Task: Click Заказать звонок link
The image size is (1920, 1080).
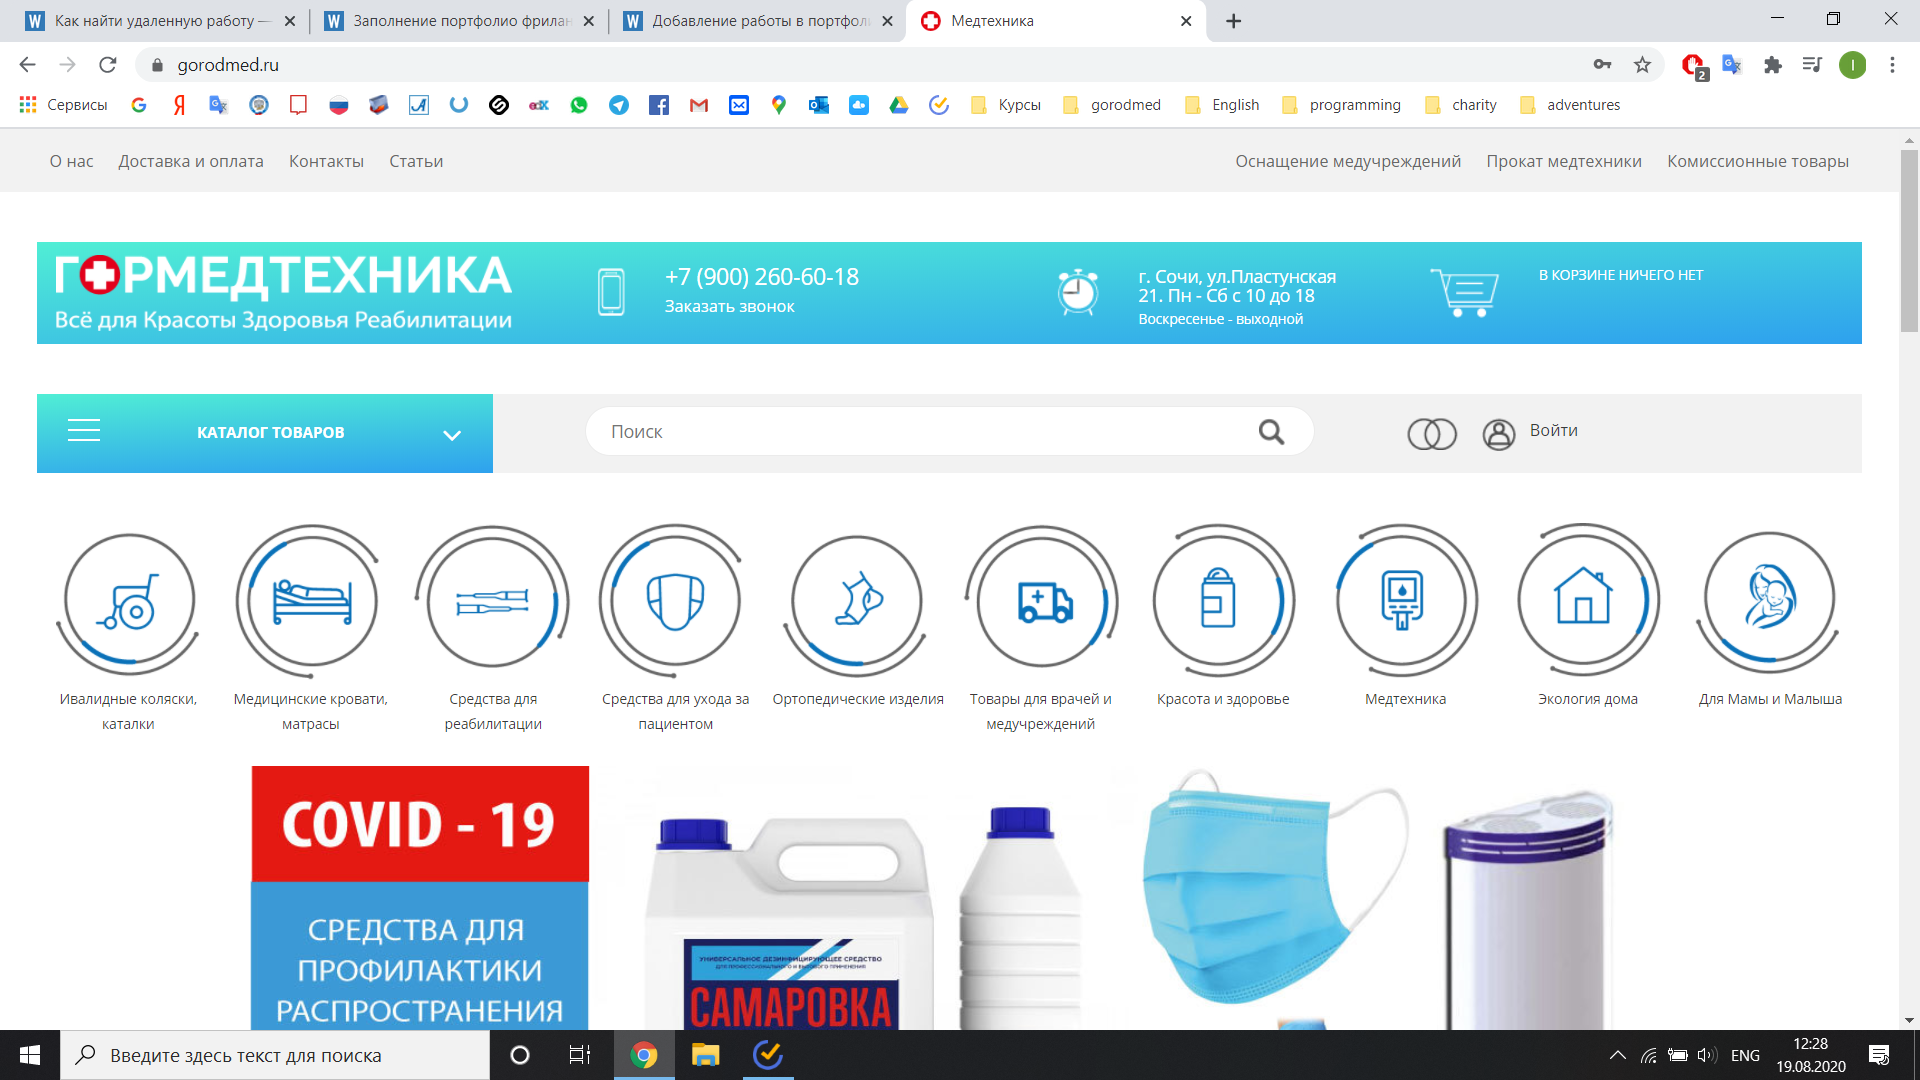Action: tap(730, 306)
